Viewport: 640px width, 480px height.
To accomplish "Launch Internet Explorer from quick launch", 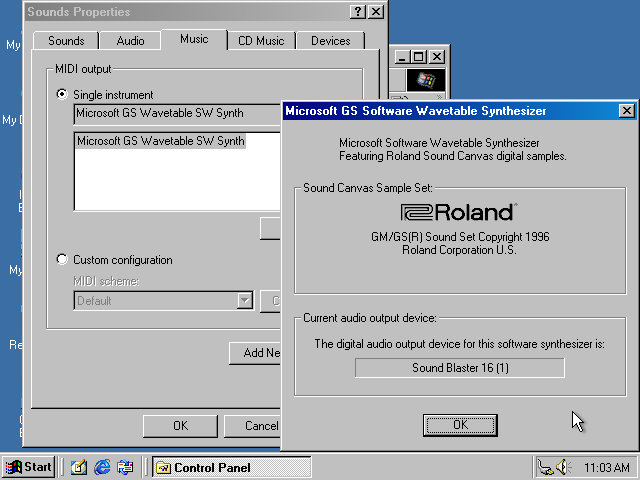I will coord(102,467).
